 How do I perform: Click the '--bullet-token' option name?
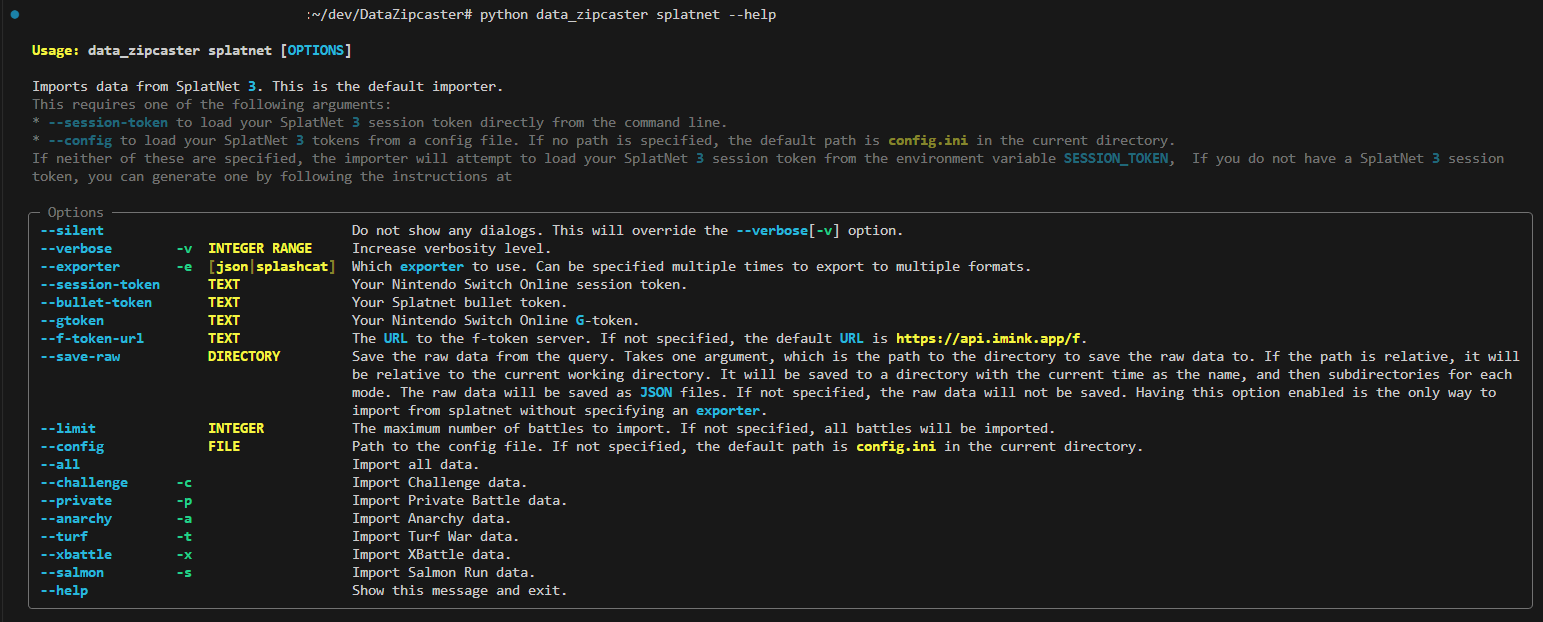(96, 303)
